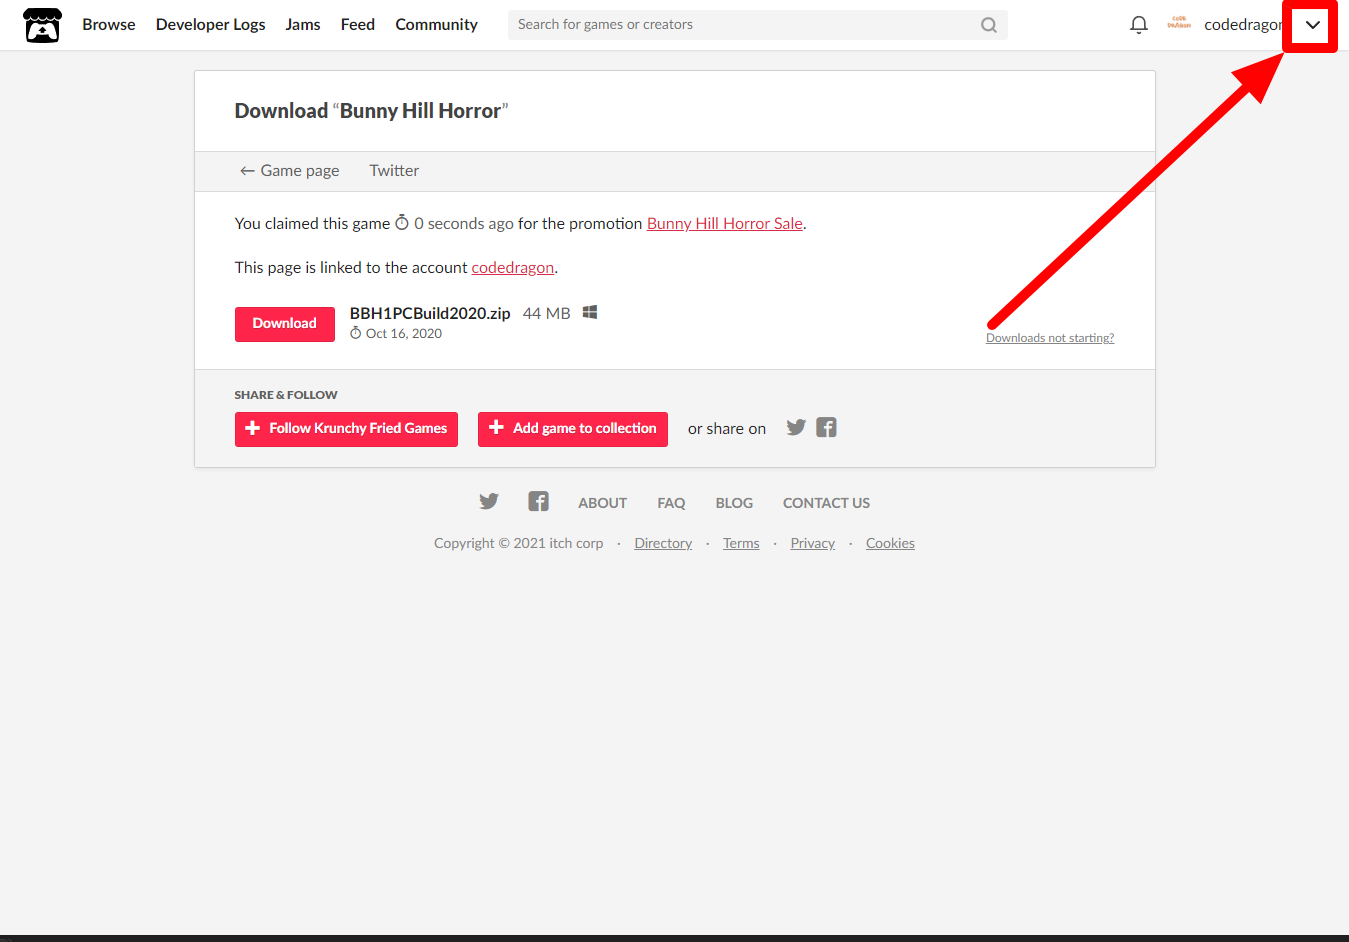Open the Cookies footer link
Image resolution: width=1349 pixels, height=942 pixels.
890,544
